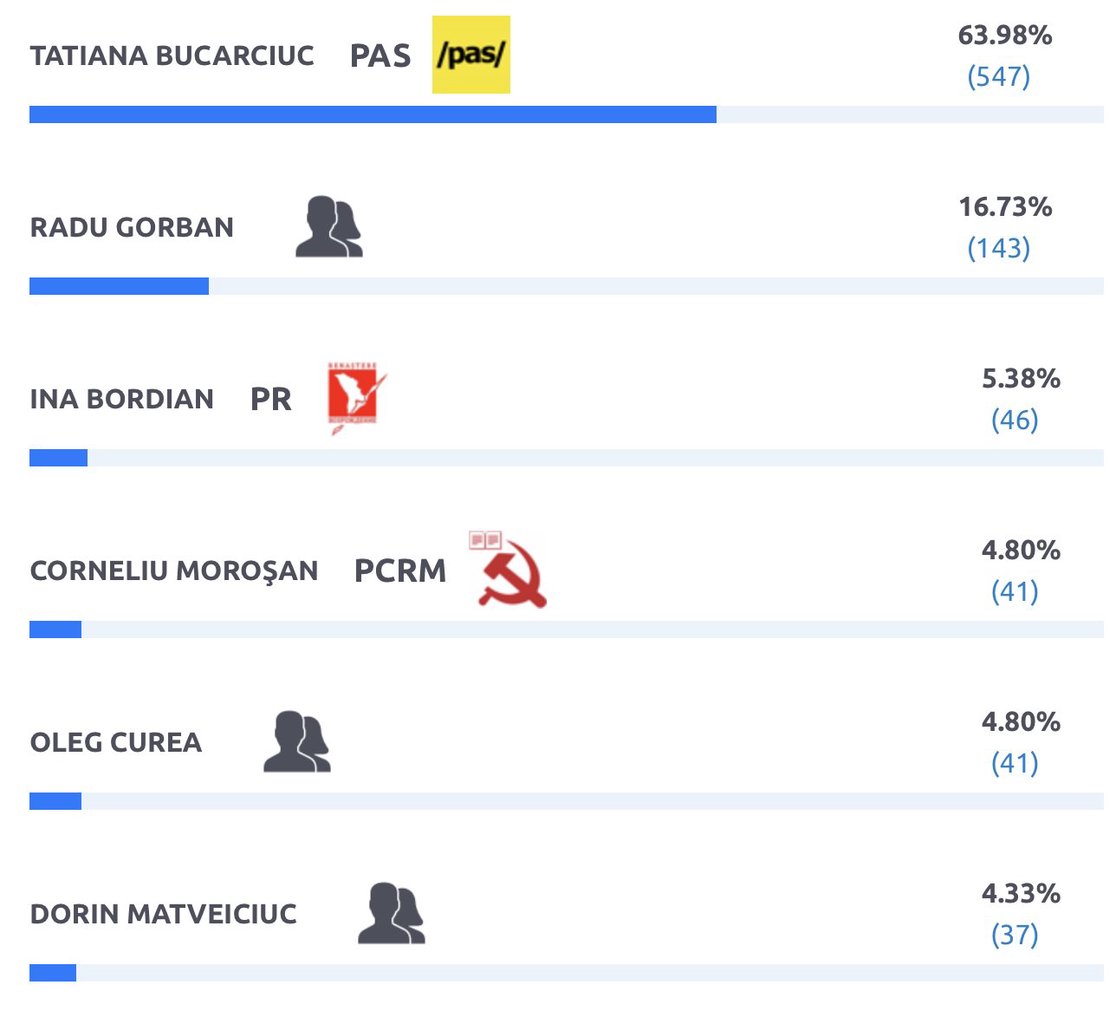Viewport: 1116px width, 1024px height.
Task: Click the (46) vote count for Bordian
Action: (x=1014, y=420)
